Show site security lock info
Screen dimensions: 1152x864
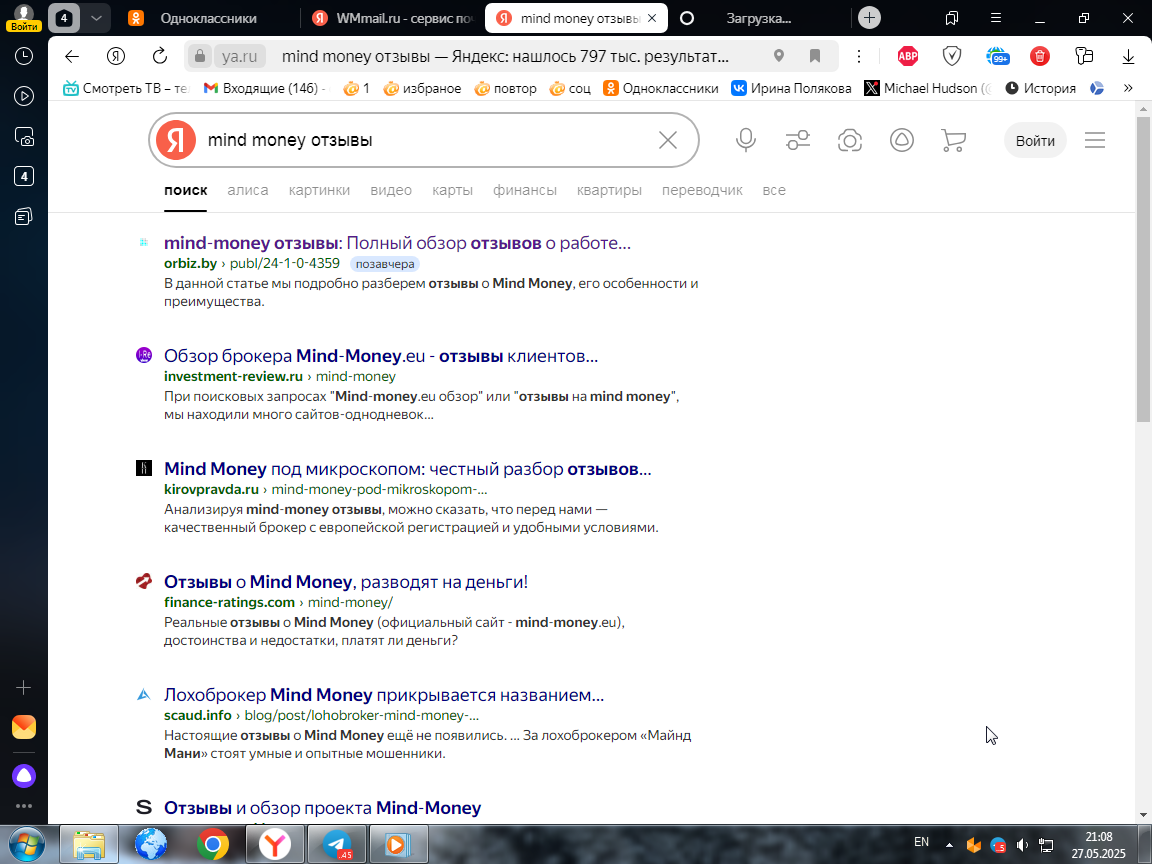point(199,57)
